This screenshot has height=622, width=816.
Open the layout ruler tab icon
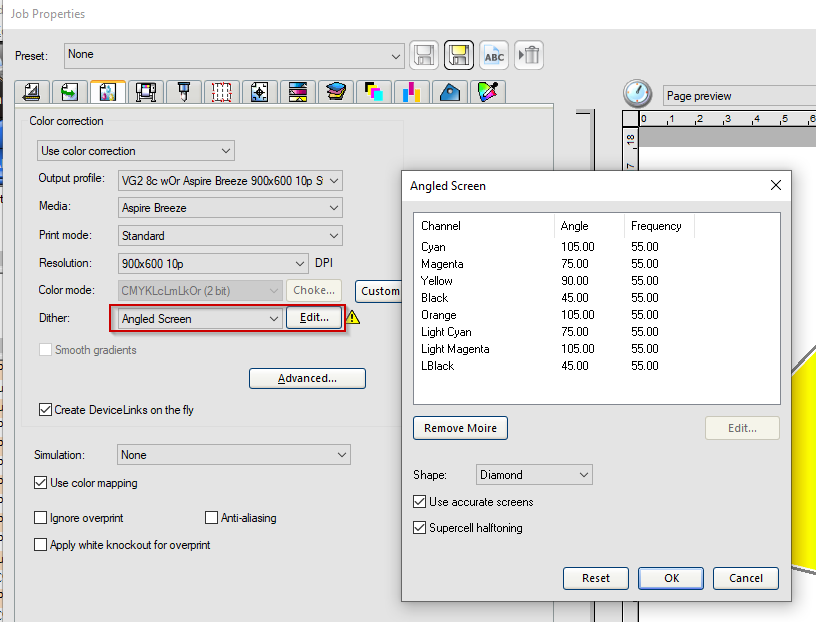pyautogui.click(x=32, y=92)
